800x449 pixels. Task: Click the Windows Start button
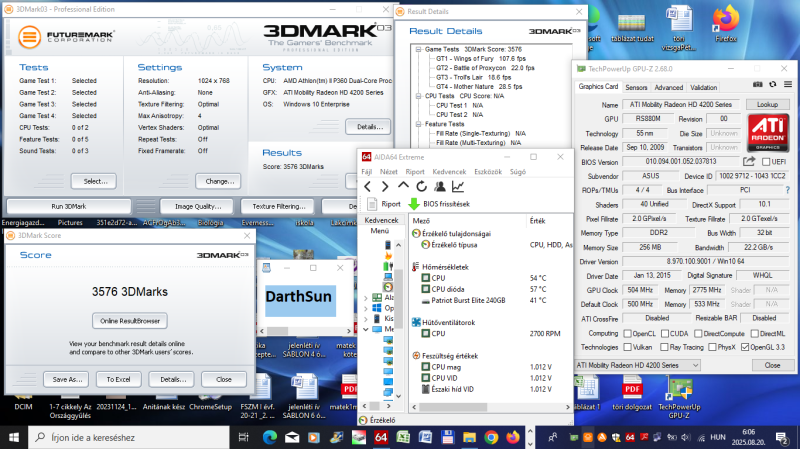coord(14,437)
